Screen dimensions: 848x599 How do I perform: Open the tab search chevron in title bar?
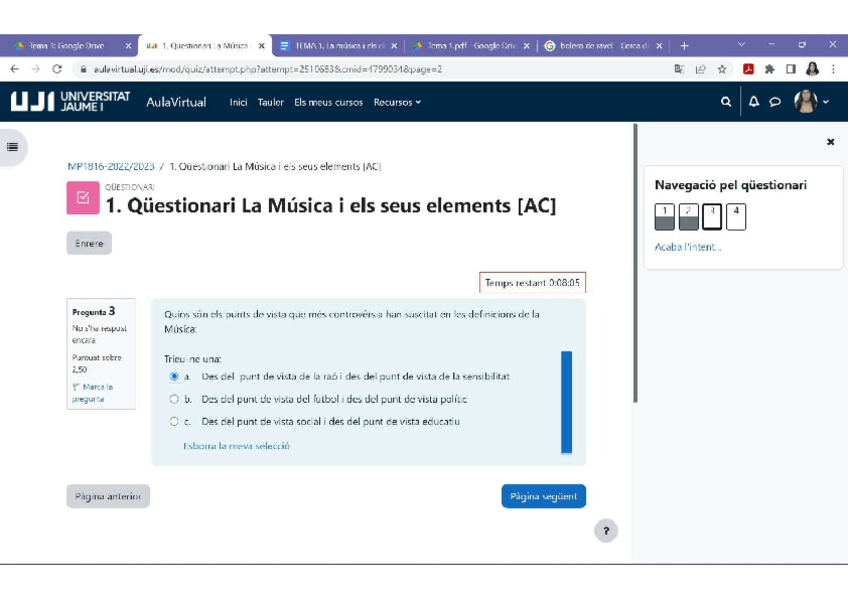pos(741,44)
